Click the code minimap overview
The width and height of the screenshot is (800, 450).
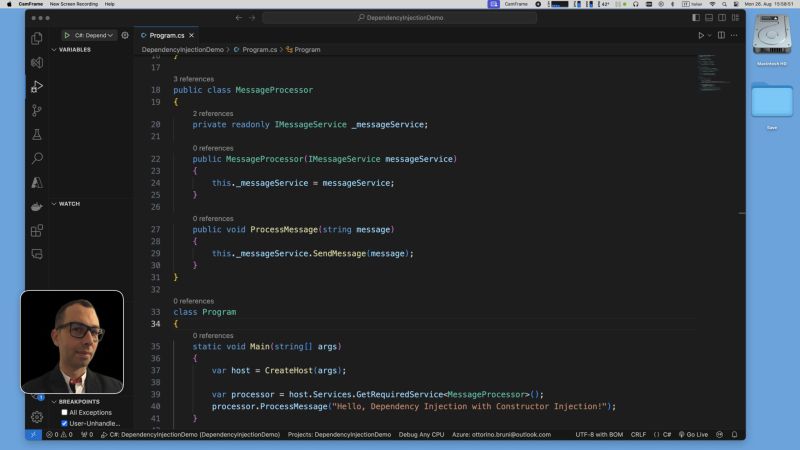click(714, 72)
